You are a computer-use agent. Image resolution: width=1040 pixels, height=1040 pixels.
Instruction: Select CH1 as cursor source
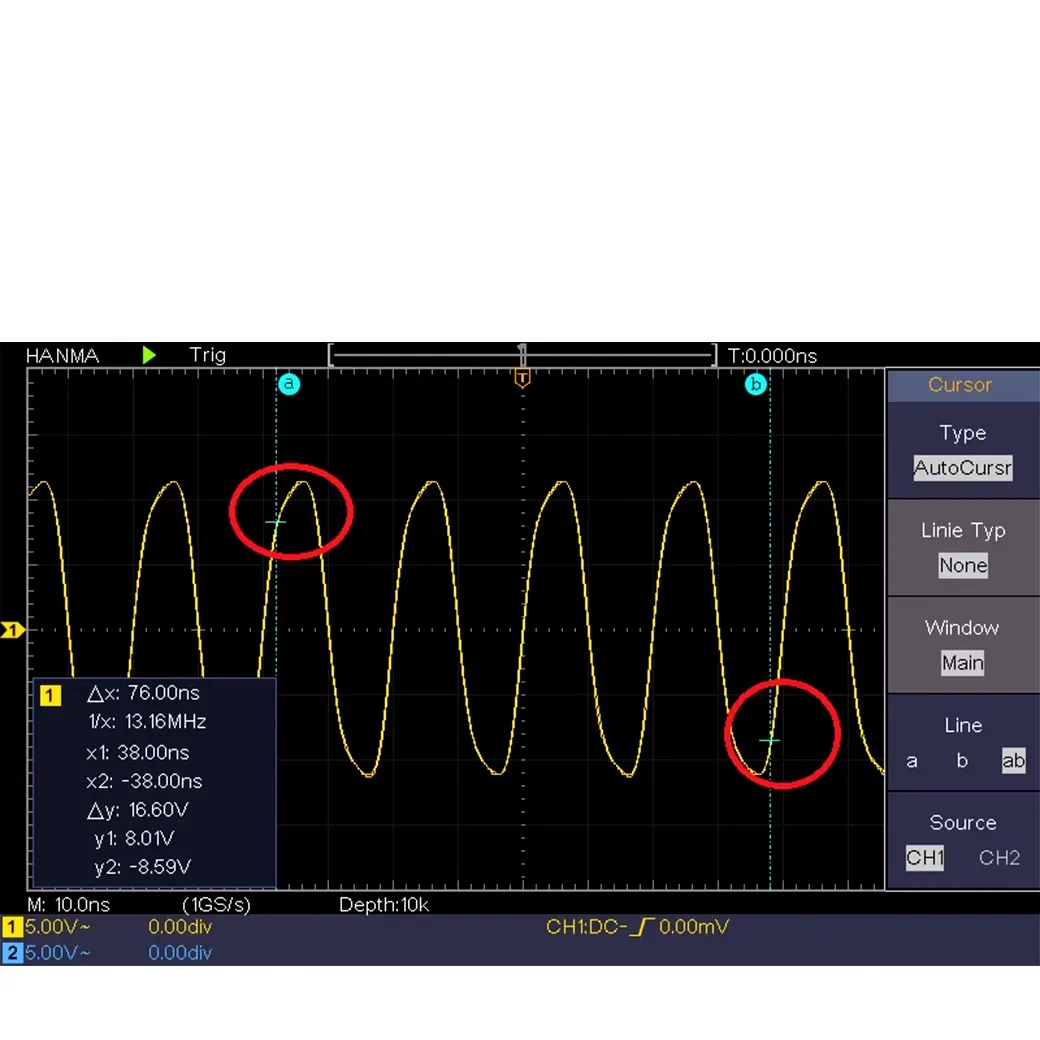[925, 858]
